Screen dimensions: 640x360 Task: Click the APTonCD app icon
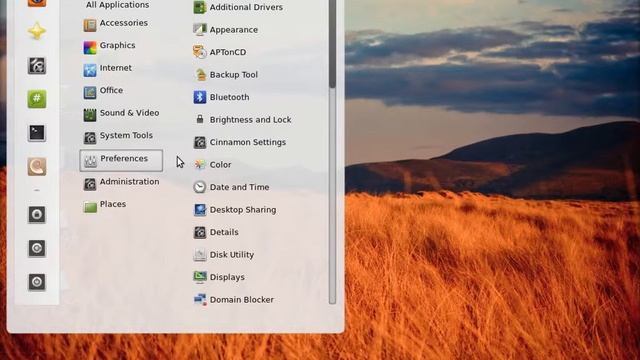pyautogui.click(x=200, y=52)
